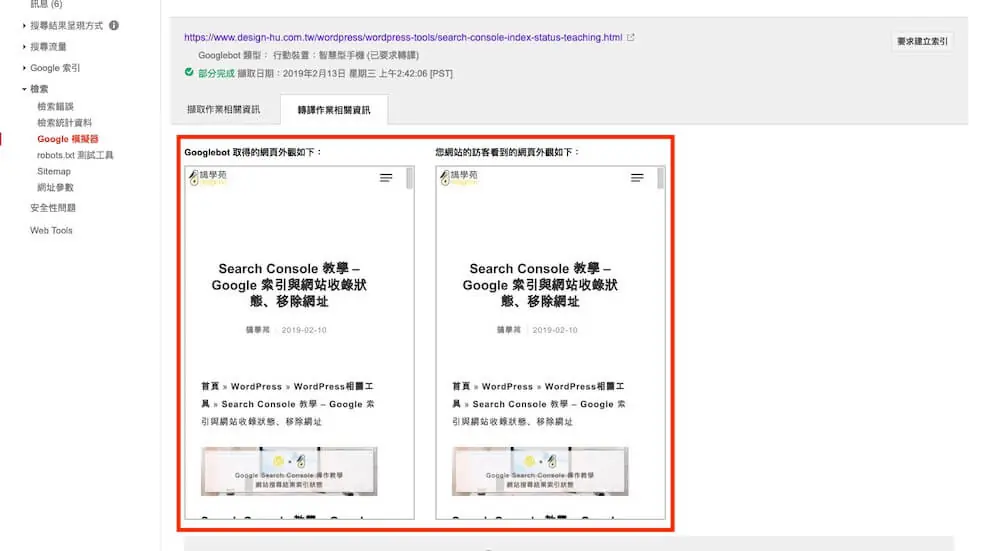1000x551 pixels.
Task: Click 'Googlebot 取得的網頁外觀如下' heading
Action: coord(253,152)
